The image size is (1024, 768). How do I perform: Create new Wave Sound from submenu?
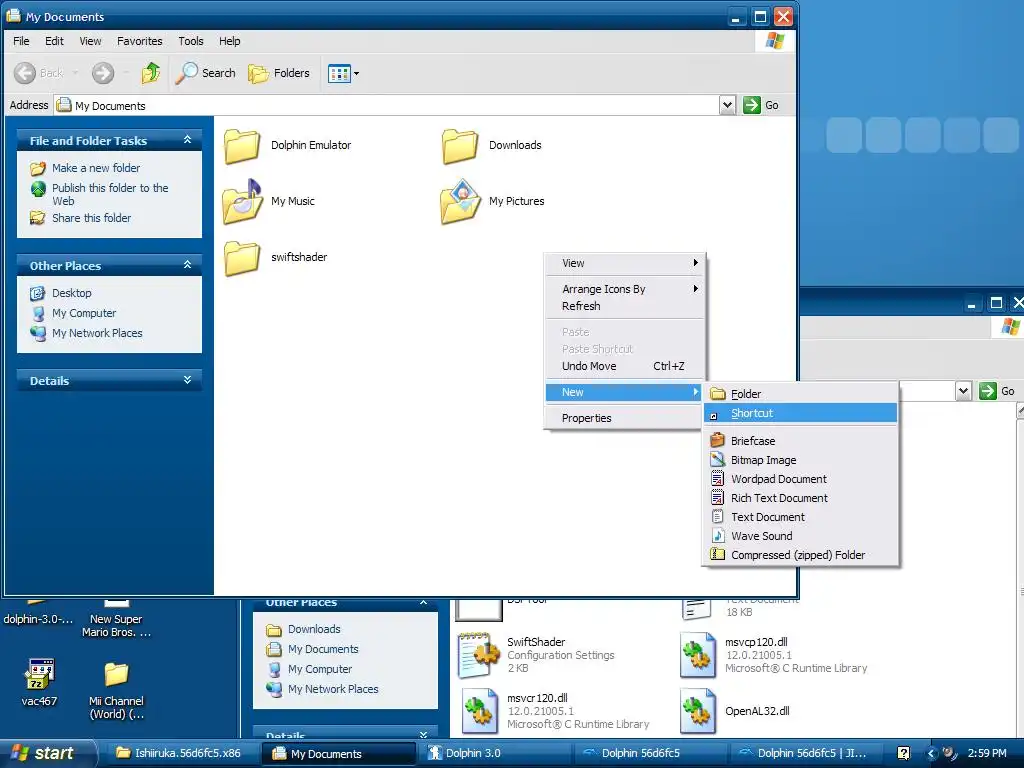pyautogui.click(x=801, y=536)
